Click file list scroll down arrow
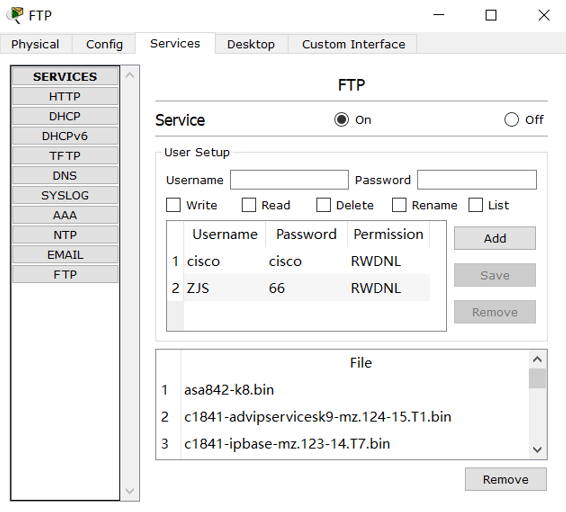Image resolution: width=566 pixels, height=512 pixels. [x=537, y=450]
